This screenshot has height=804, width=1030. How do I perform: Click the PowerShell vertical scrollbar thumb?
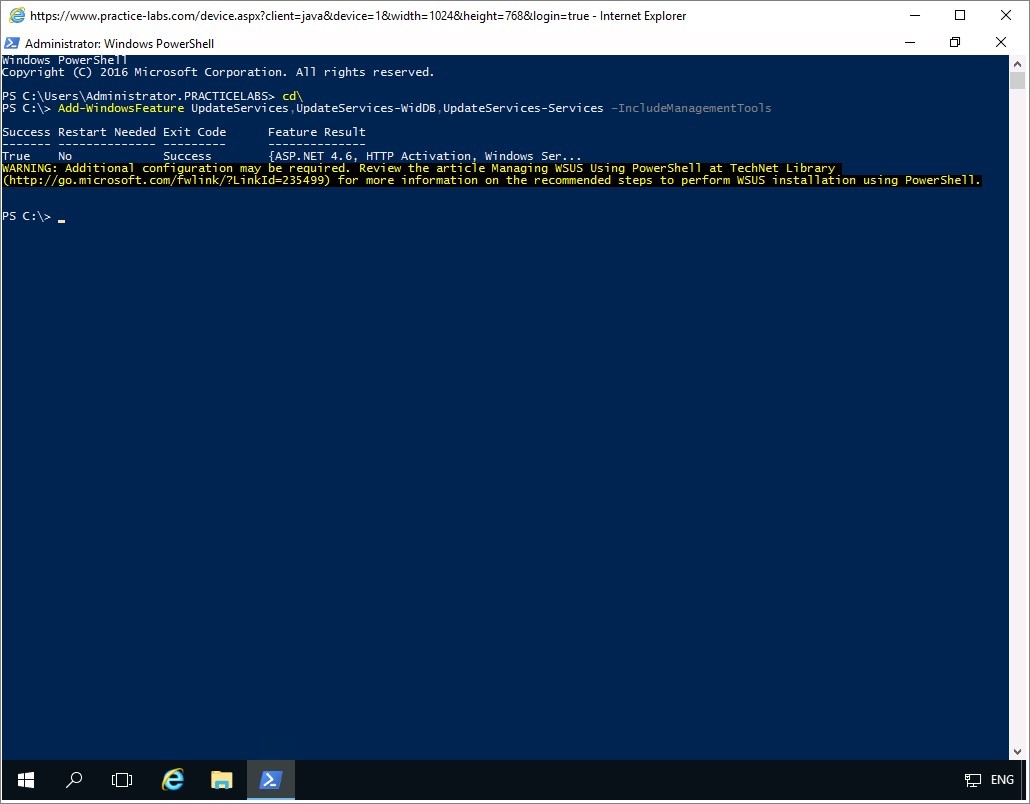pos(1017,81)
